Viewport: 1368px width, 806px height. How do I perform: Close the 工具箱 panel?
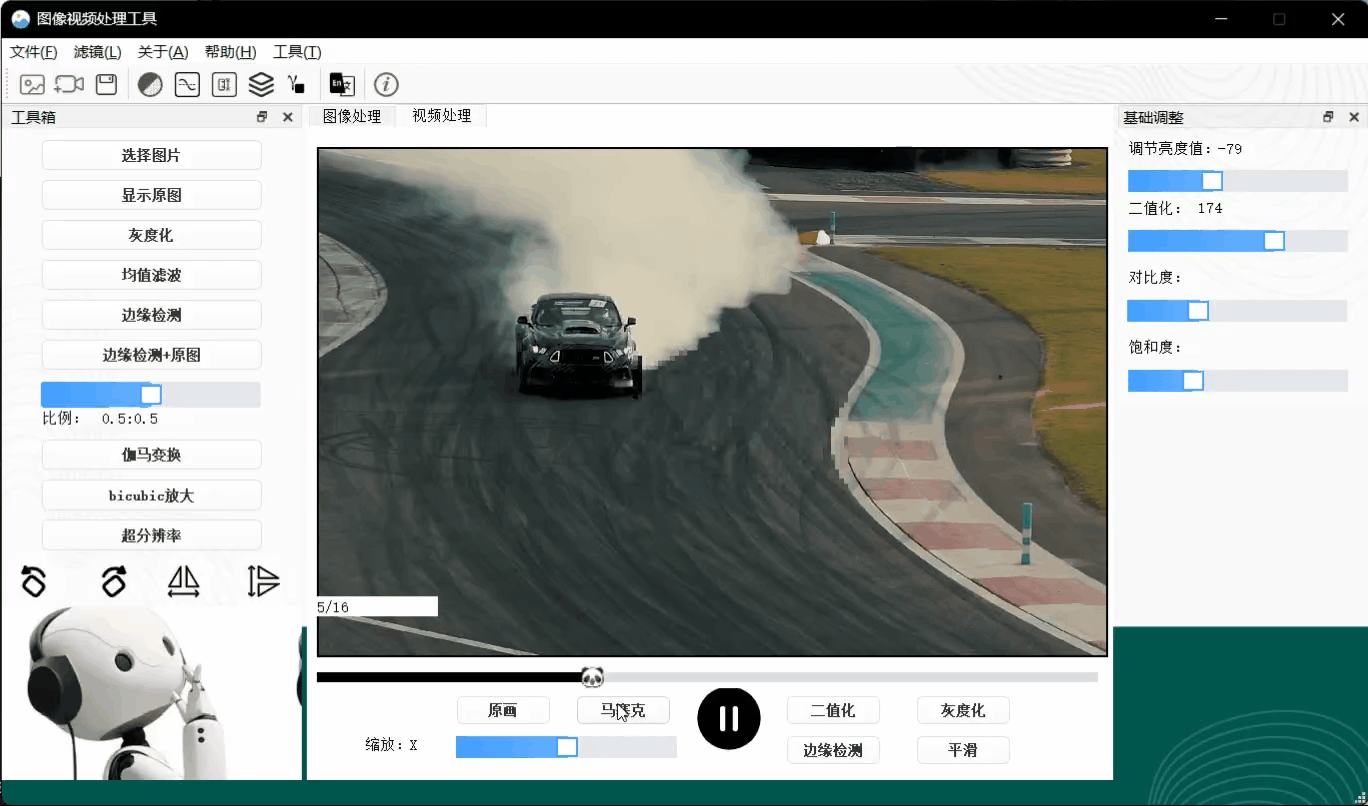(x=288, y=117)
